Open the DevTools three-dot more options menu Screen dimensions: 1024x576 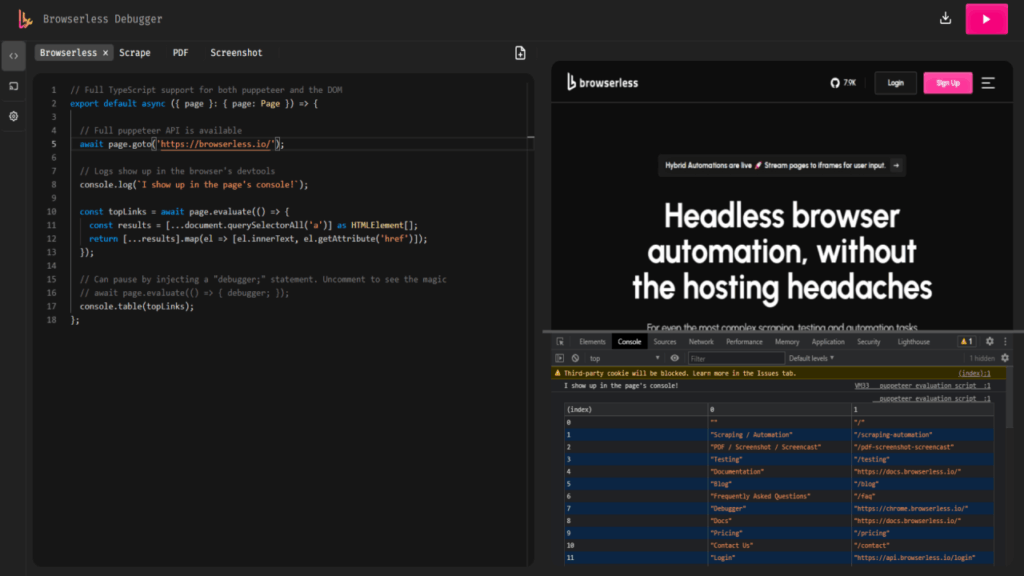click(x=1005, y=342)
